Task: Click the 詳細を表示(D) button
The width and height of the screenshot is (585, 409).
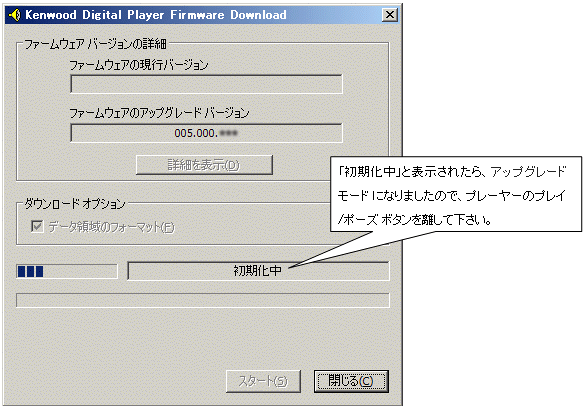Action: click(x=204, y=165)
